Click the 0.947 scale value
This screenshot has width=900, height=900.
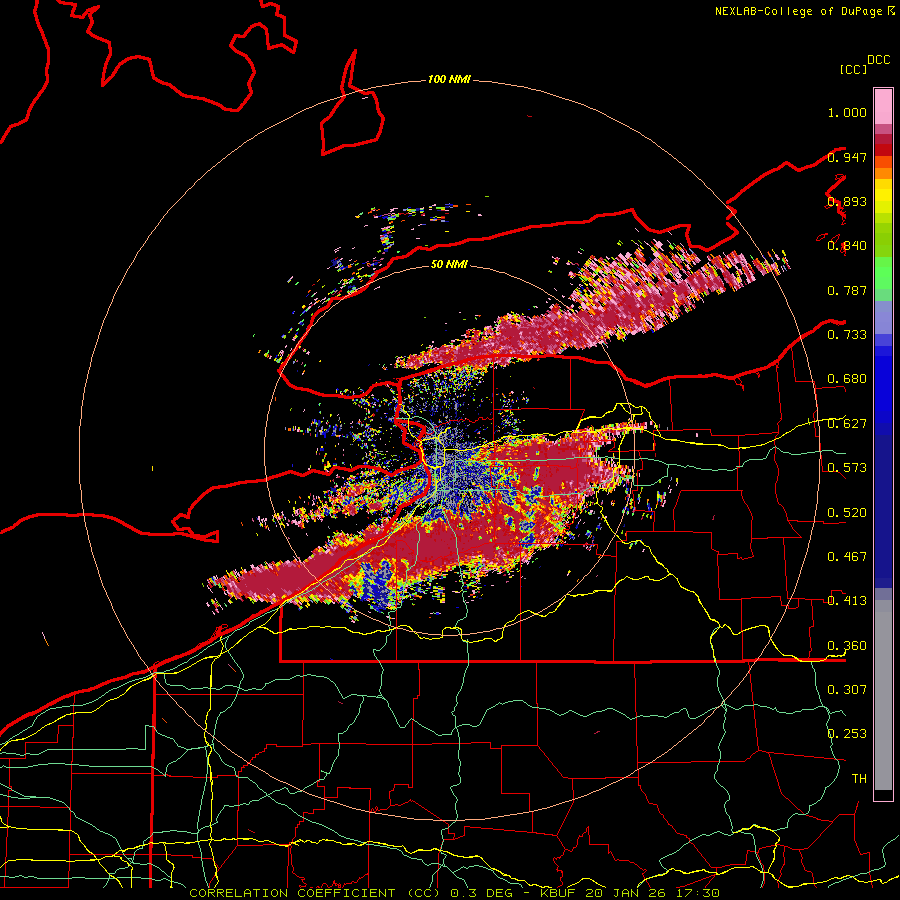click(x=847, y=157)
